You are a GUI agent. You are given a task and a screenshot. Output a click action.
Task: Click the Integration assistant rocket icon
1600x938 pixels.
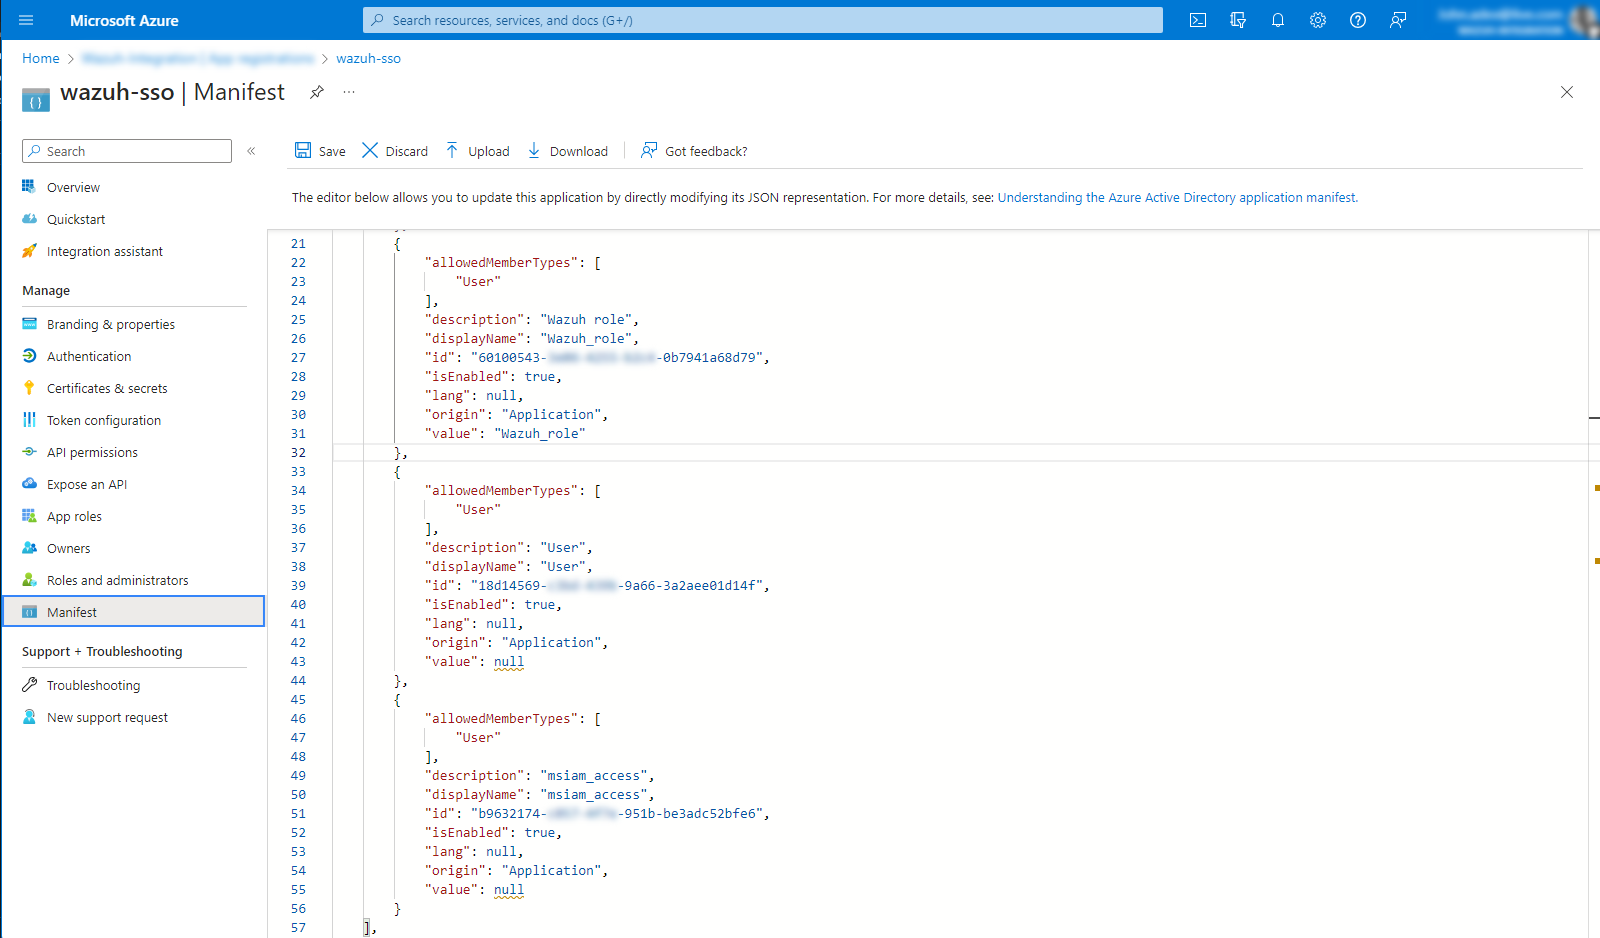pos(29,251)
